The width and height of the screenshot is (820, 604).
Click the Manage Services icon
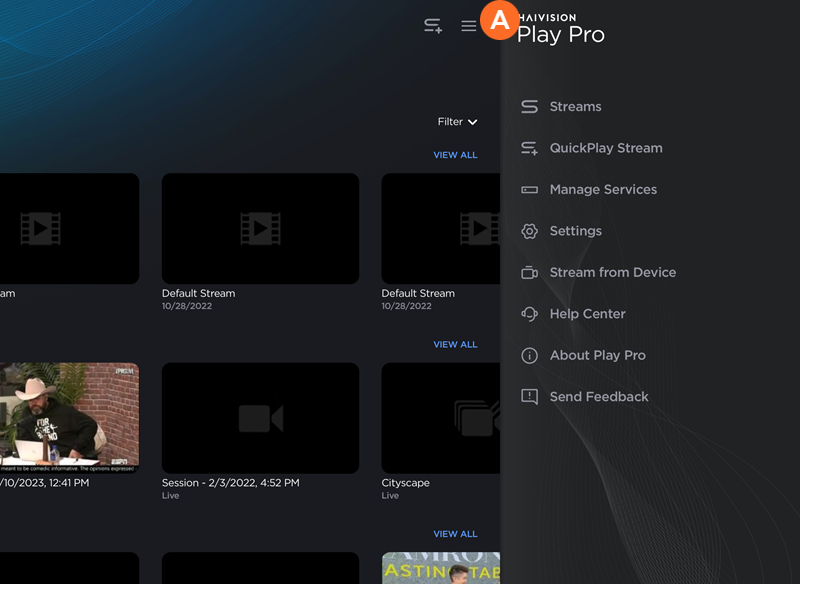tap(530, 190)
